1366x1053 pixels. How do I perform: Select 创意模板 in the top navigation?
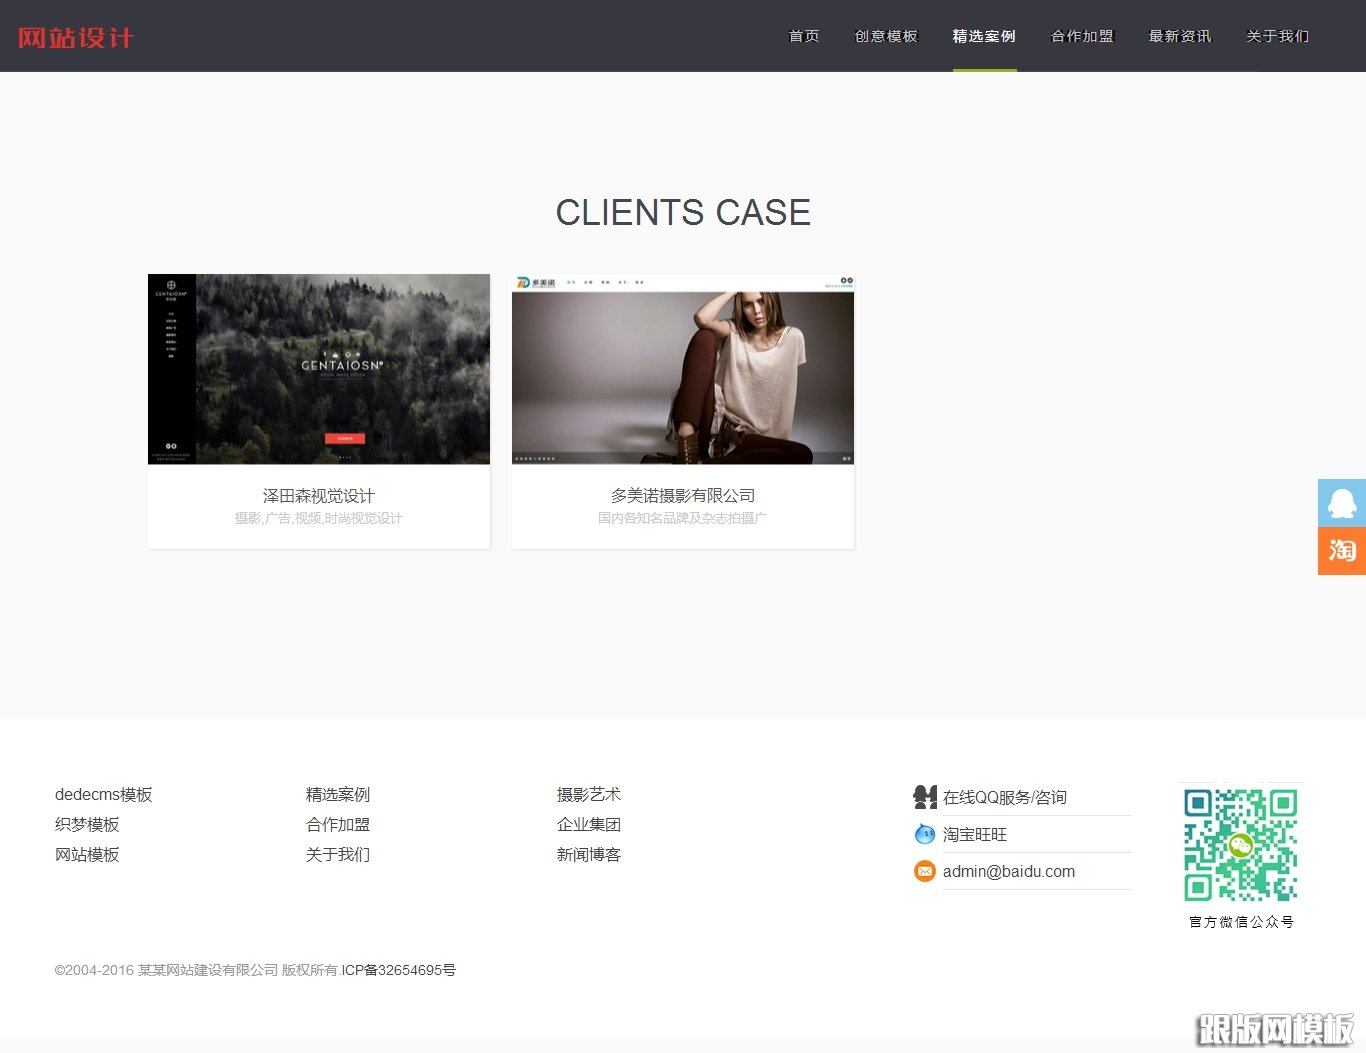[886, 36]
